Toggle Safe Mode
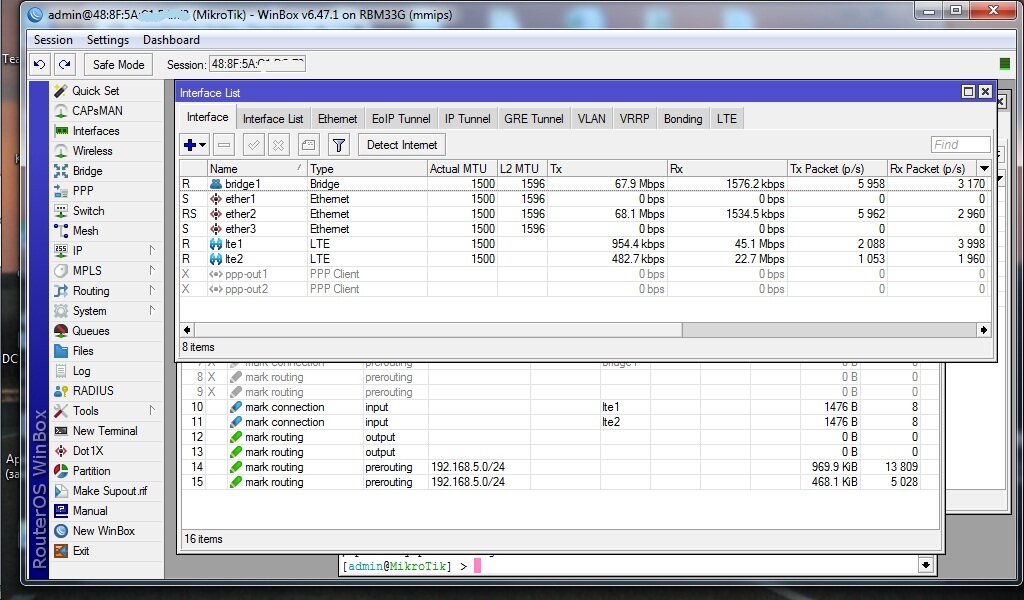The image size is (1024, 600). coord(118,65)
